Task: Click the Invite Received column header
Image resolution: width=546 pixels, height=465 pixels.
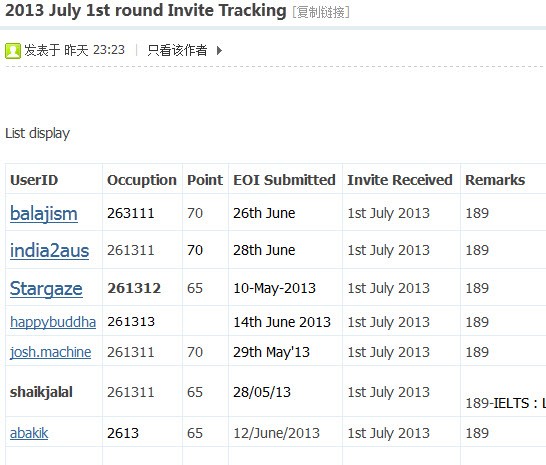Action: [x=400, y=180]
